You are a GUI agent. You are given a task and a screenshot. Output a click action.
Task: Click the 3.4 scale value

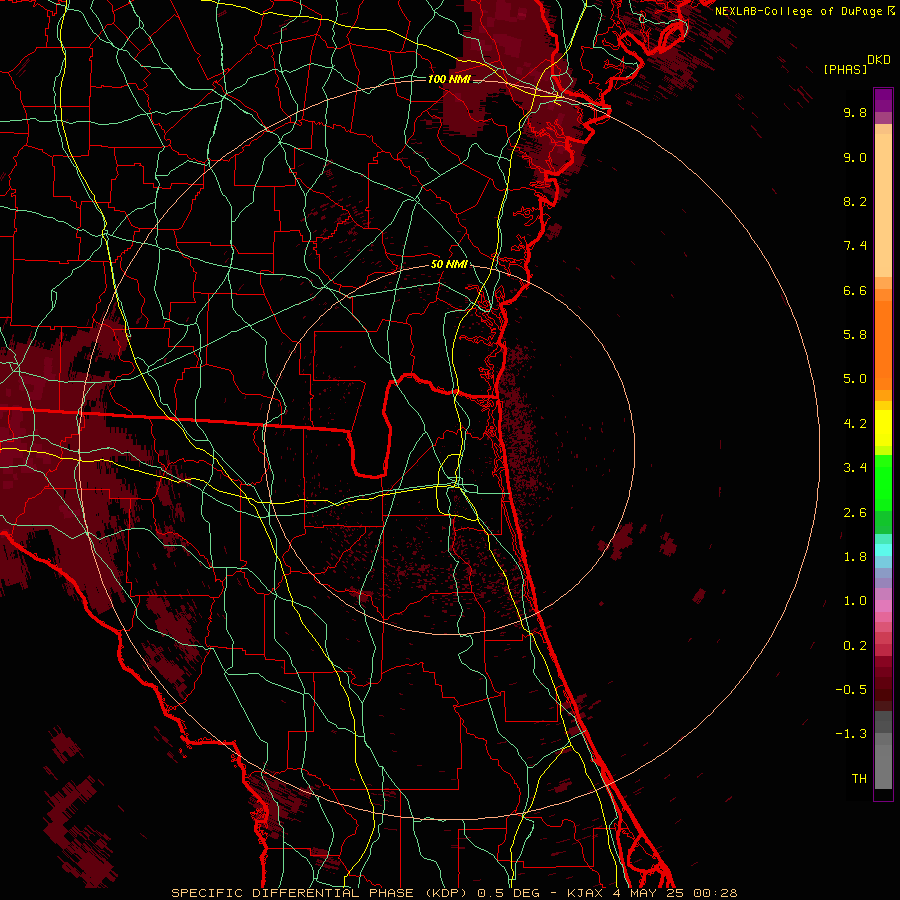(x=855, y=468)
